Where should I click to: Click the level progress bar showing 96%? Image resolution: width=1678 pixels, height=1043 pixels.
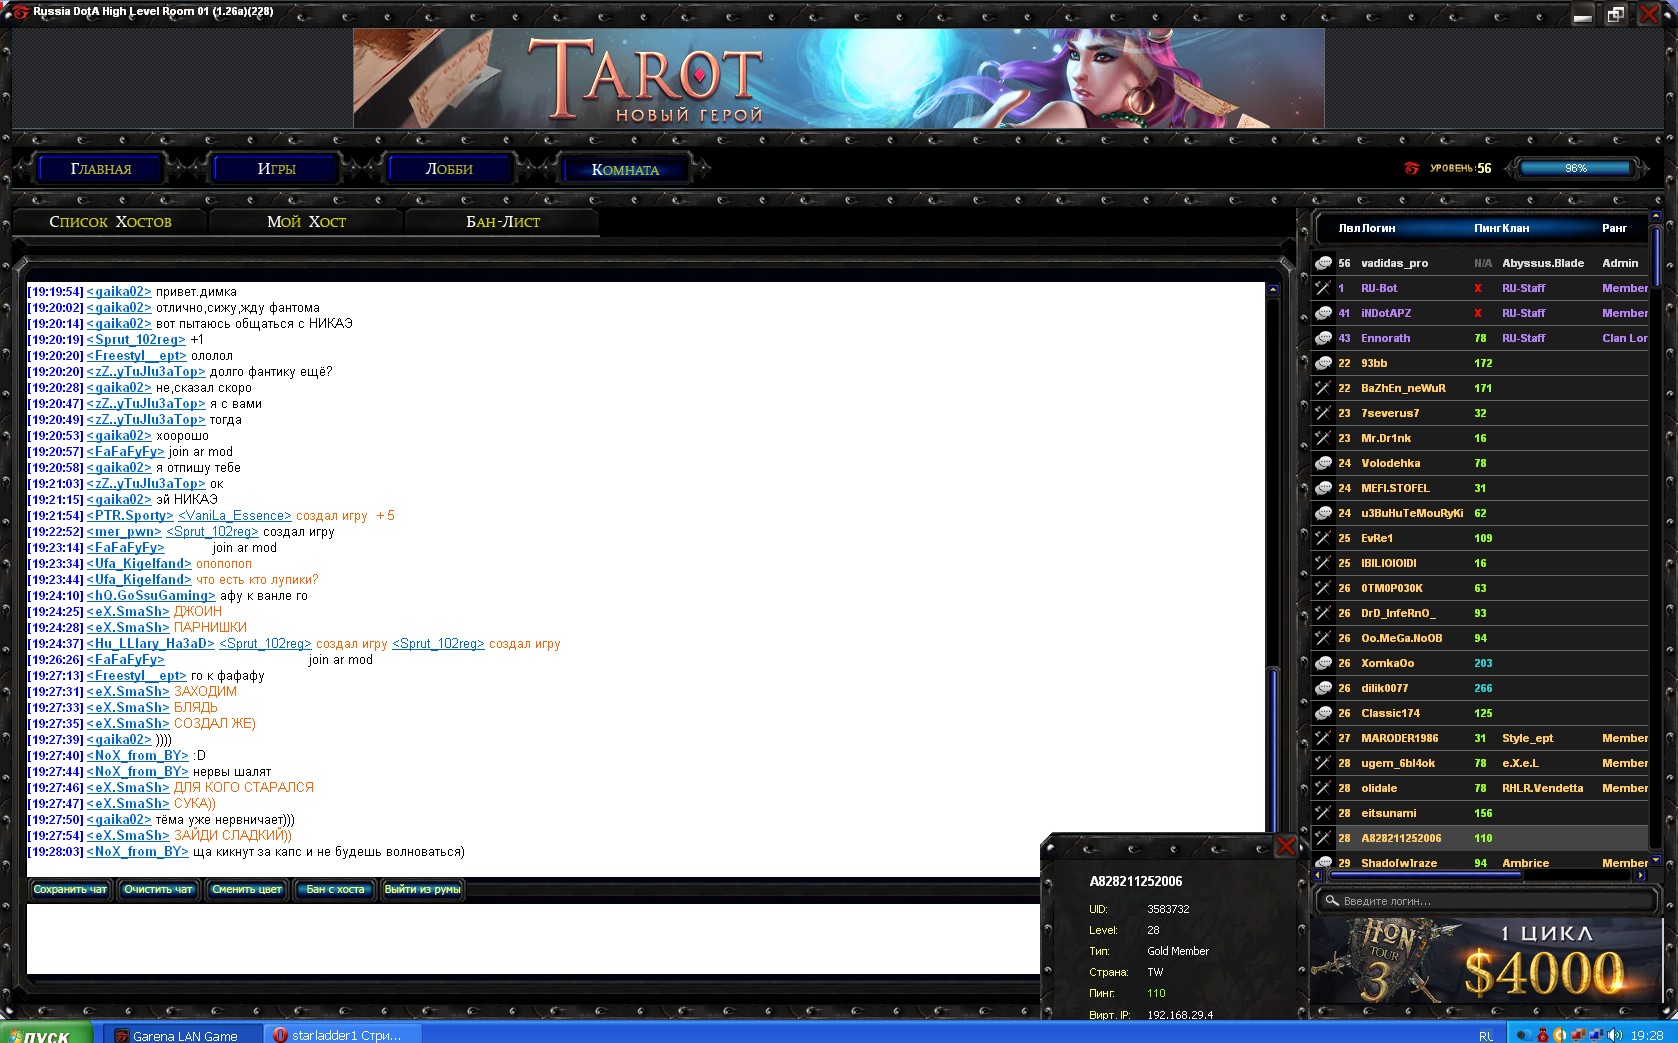(1577, 168)
